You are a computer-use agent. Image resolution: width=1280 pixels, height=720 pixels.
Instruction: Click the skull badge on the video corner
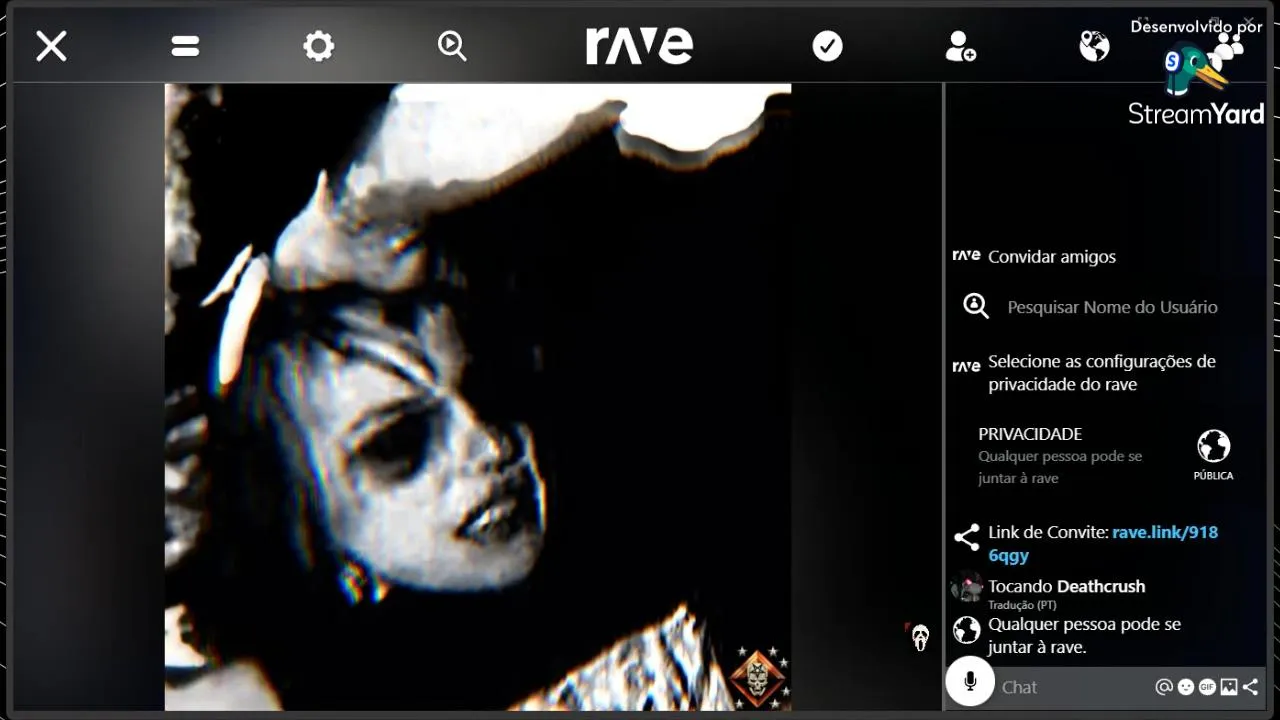coord(759,677)
